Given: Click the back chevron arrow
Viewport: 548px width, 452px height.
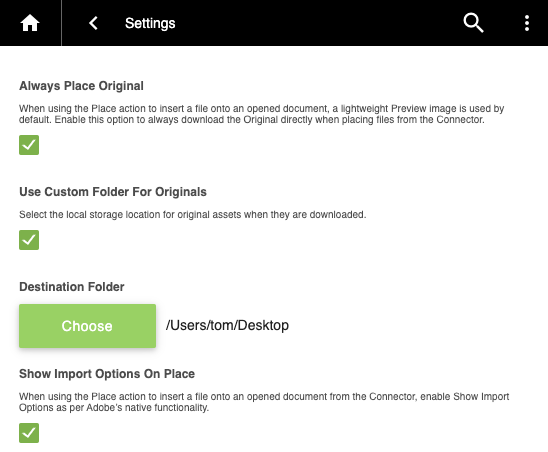Looking at the screenshot, I should (x=93, y=23).
